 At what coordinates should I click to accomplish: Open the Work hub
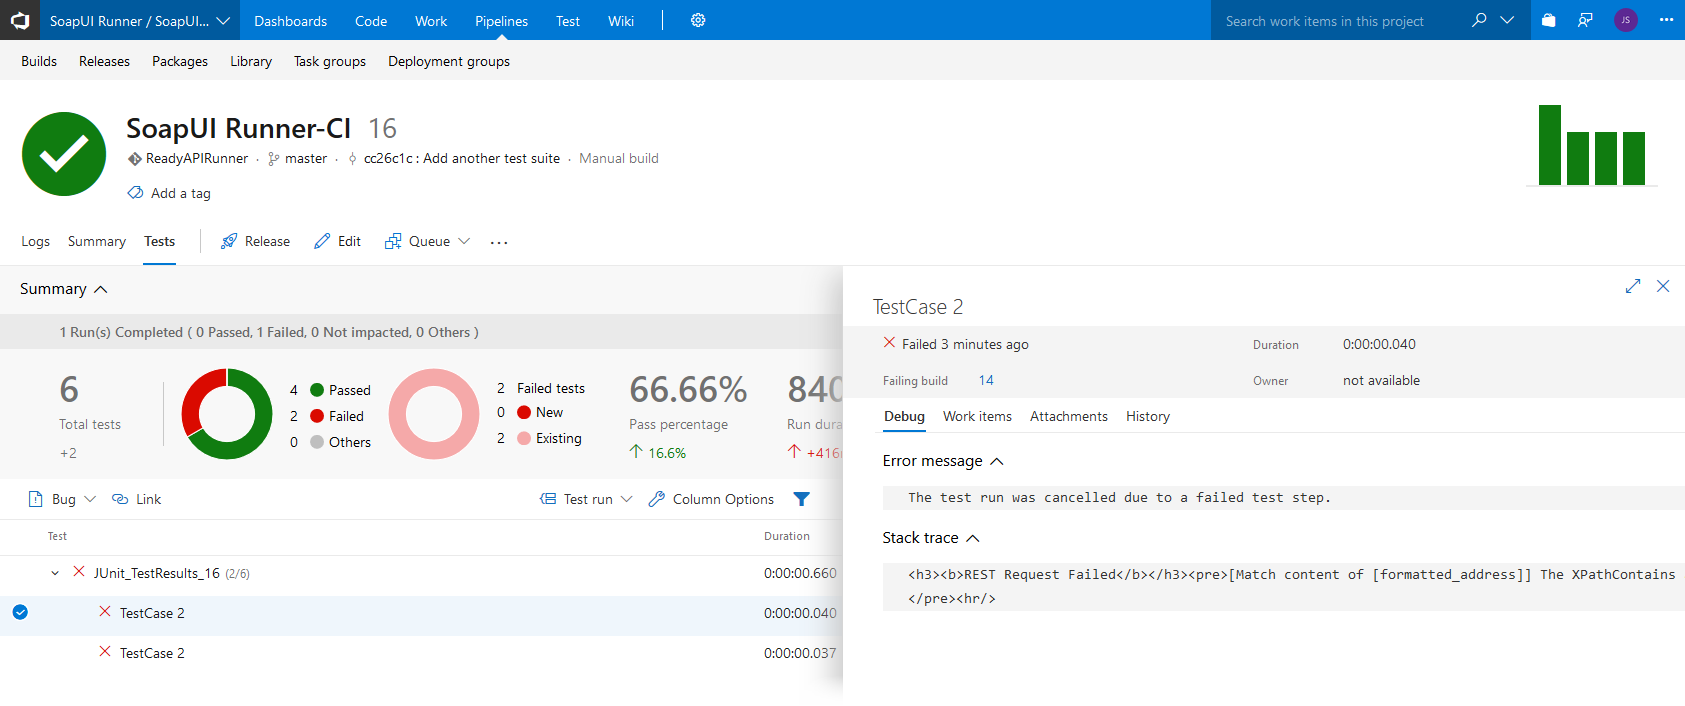[431, 21]
